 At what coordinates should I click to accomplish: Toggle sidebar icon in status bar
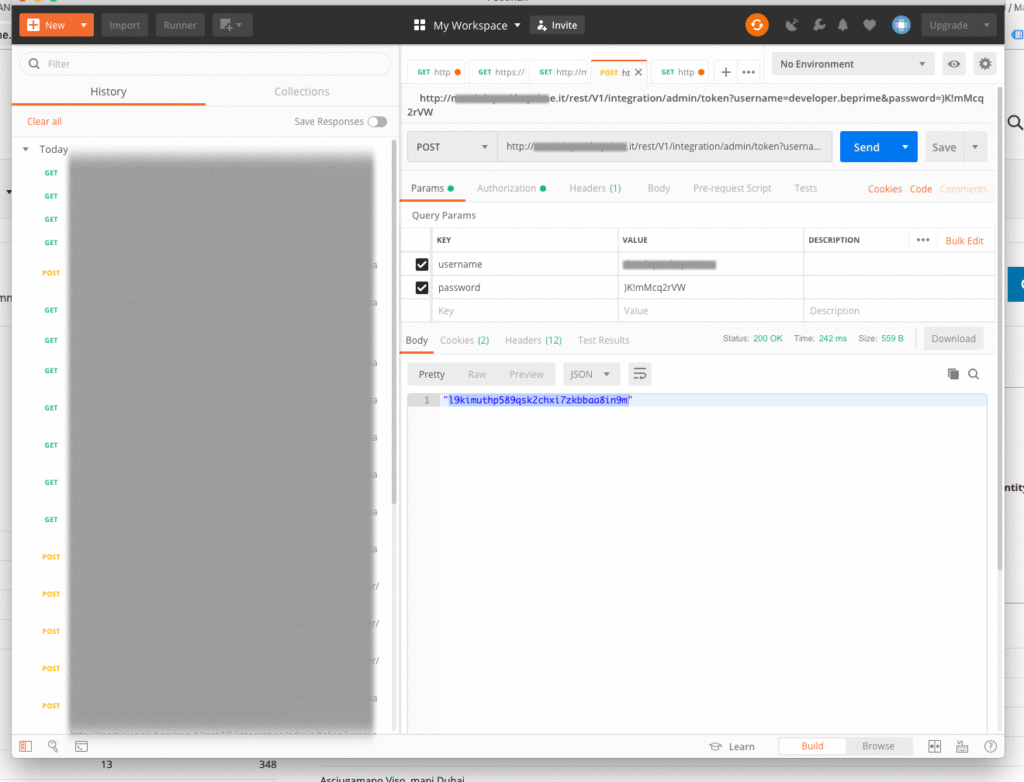coord(25,746)
